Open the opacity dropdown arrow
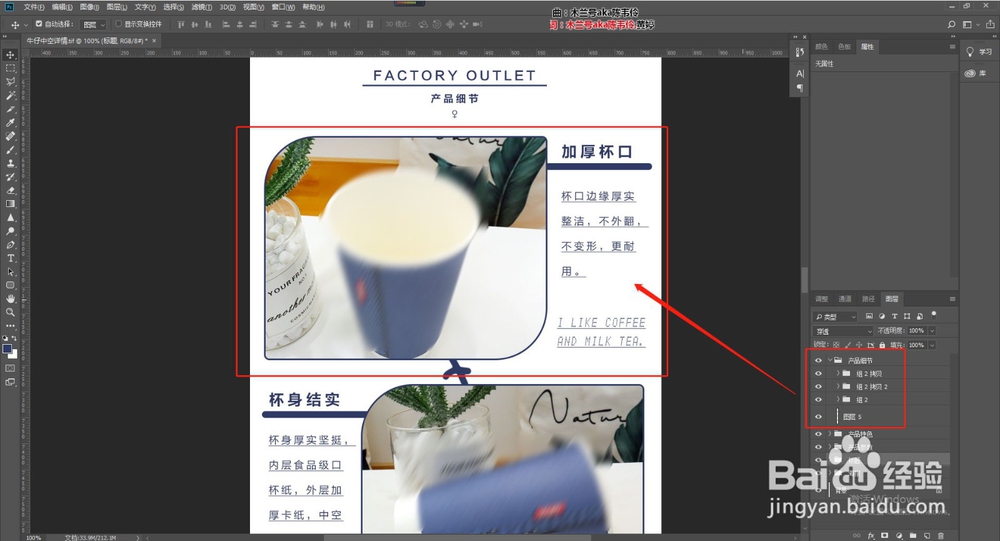The width and height of the screenshot is (1000, 541). (x=932, y=330)
